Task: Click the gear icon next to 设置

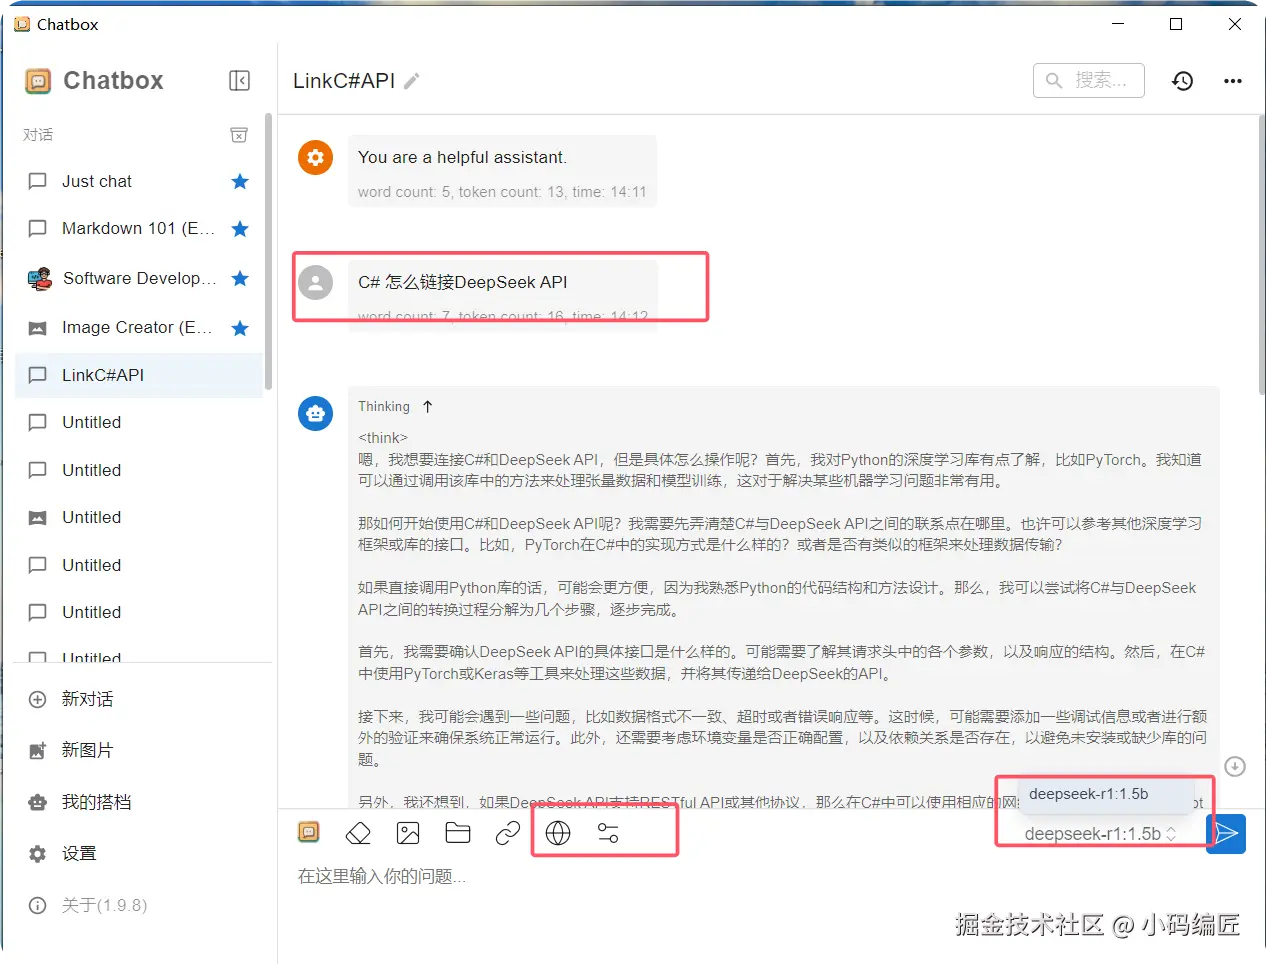Action: point(38,854)
